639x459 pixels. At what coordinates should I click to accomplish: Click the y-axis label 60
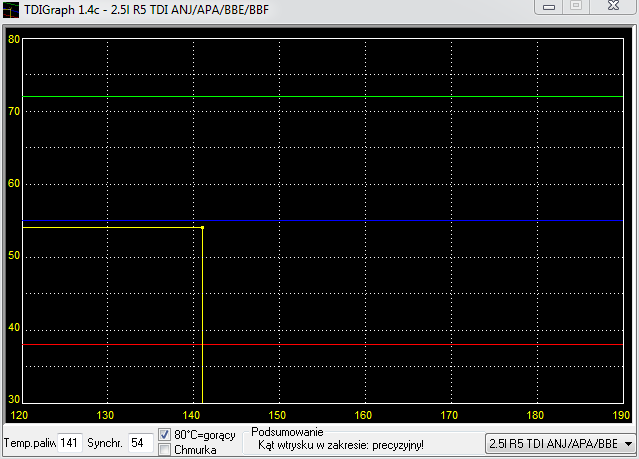(14, 183)
